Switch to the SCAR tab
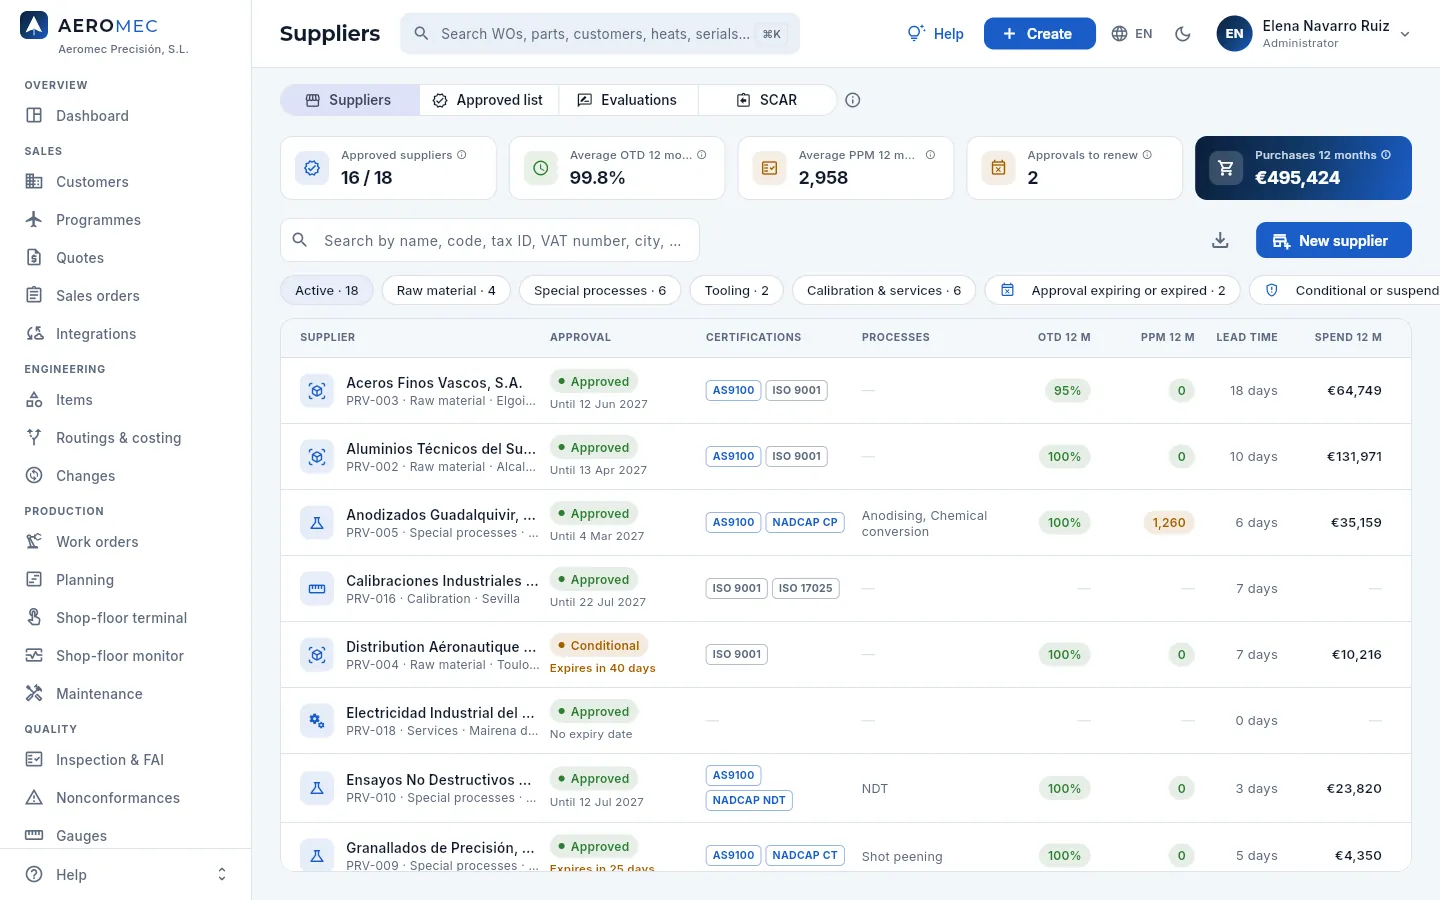 point(767,100)
